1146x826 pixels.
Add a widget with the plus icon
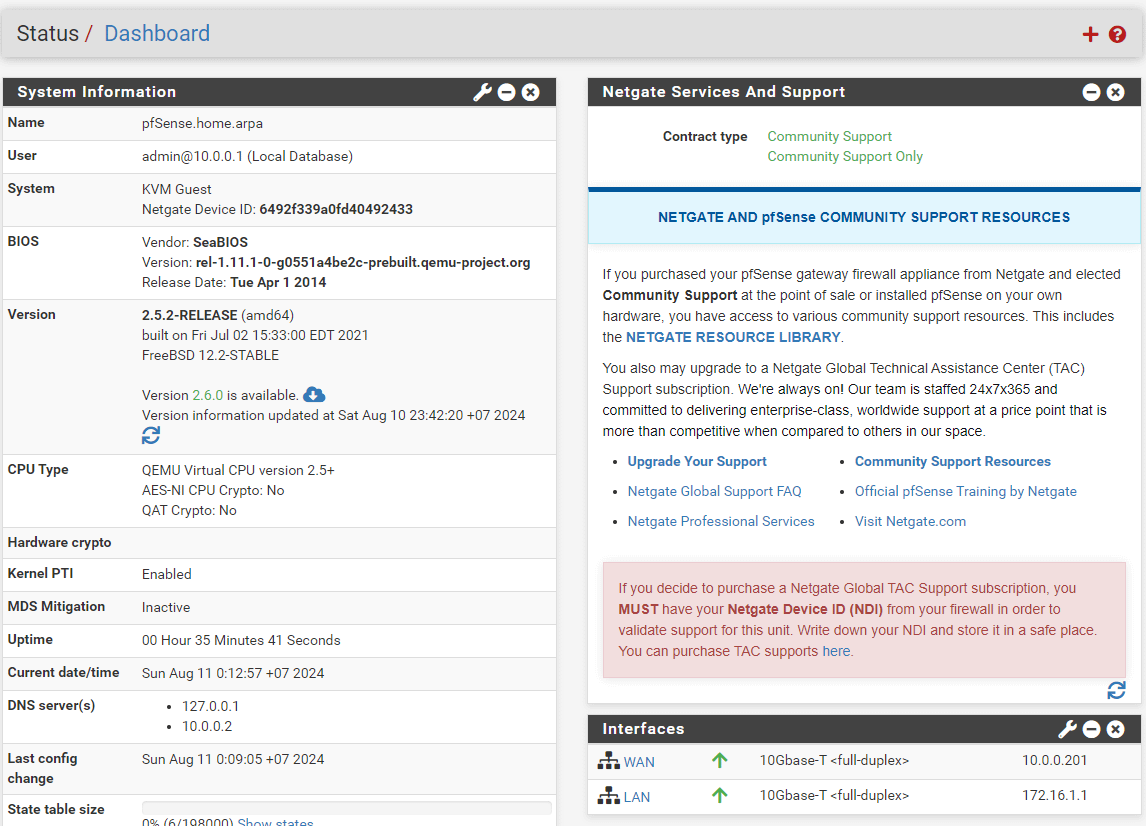click(1090, 34)
